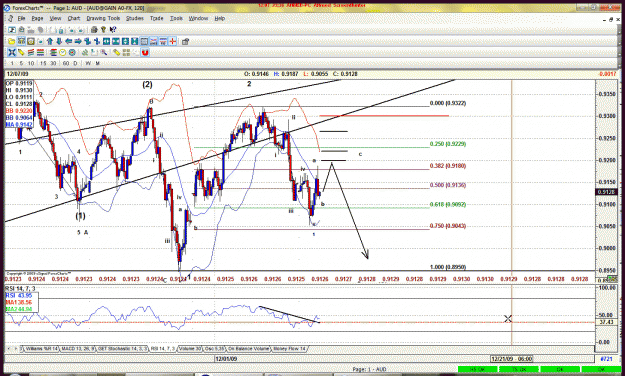This screenshot has width=625, height=376.
Task: Open the Page menu
Action: click(x=37, y=18)
